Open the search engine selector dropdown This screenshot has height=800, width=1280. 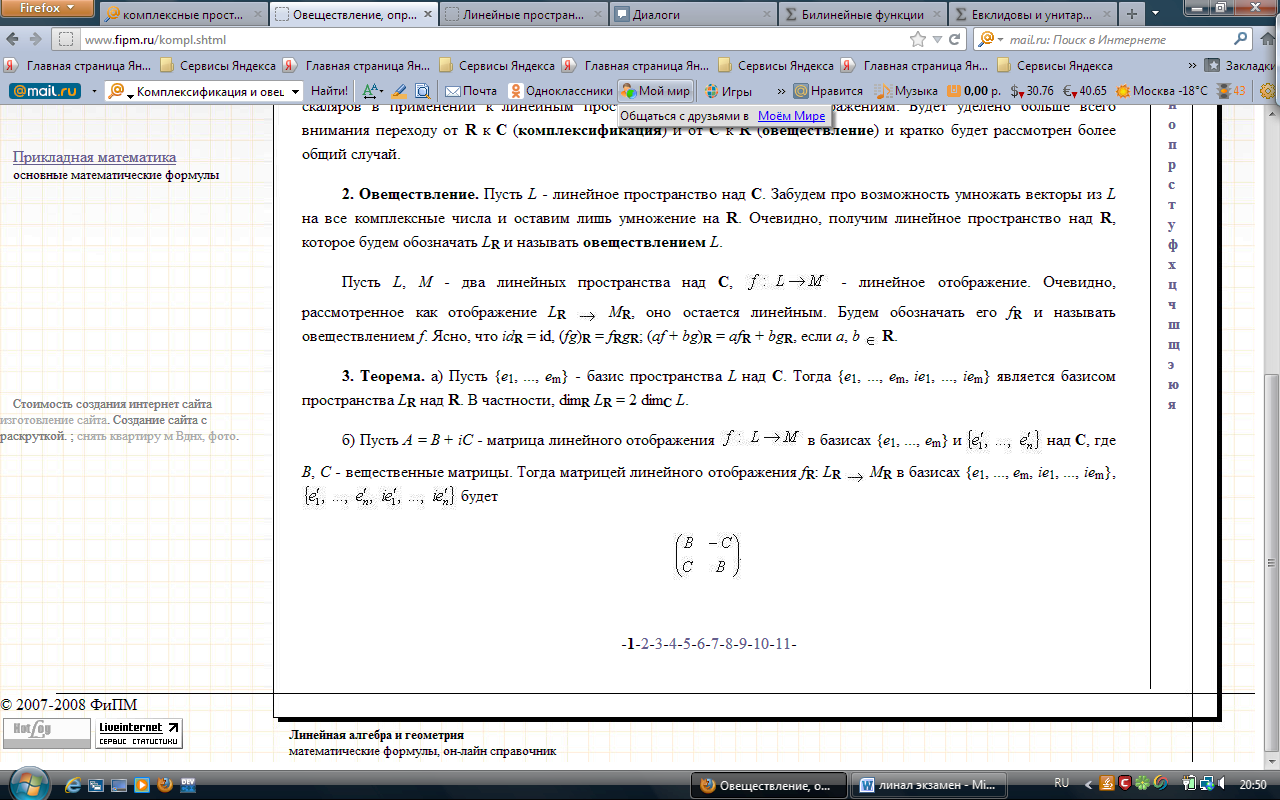coord(988,40)
